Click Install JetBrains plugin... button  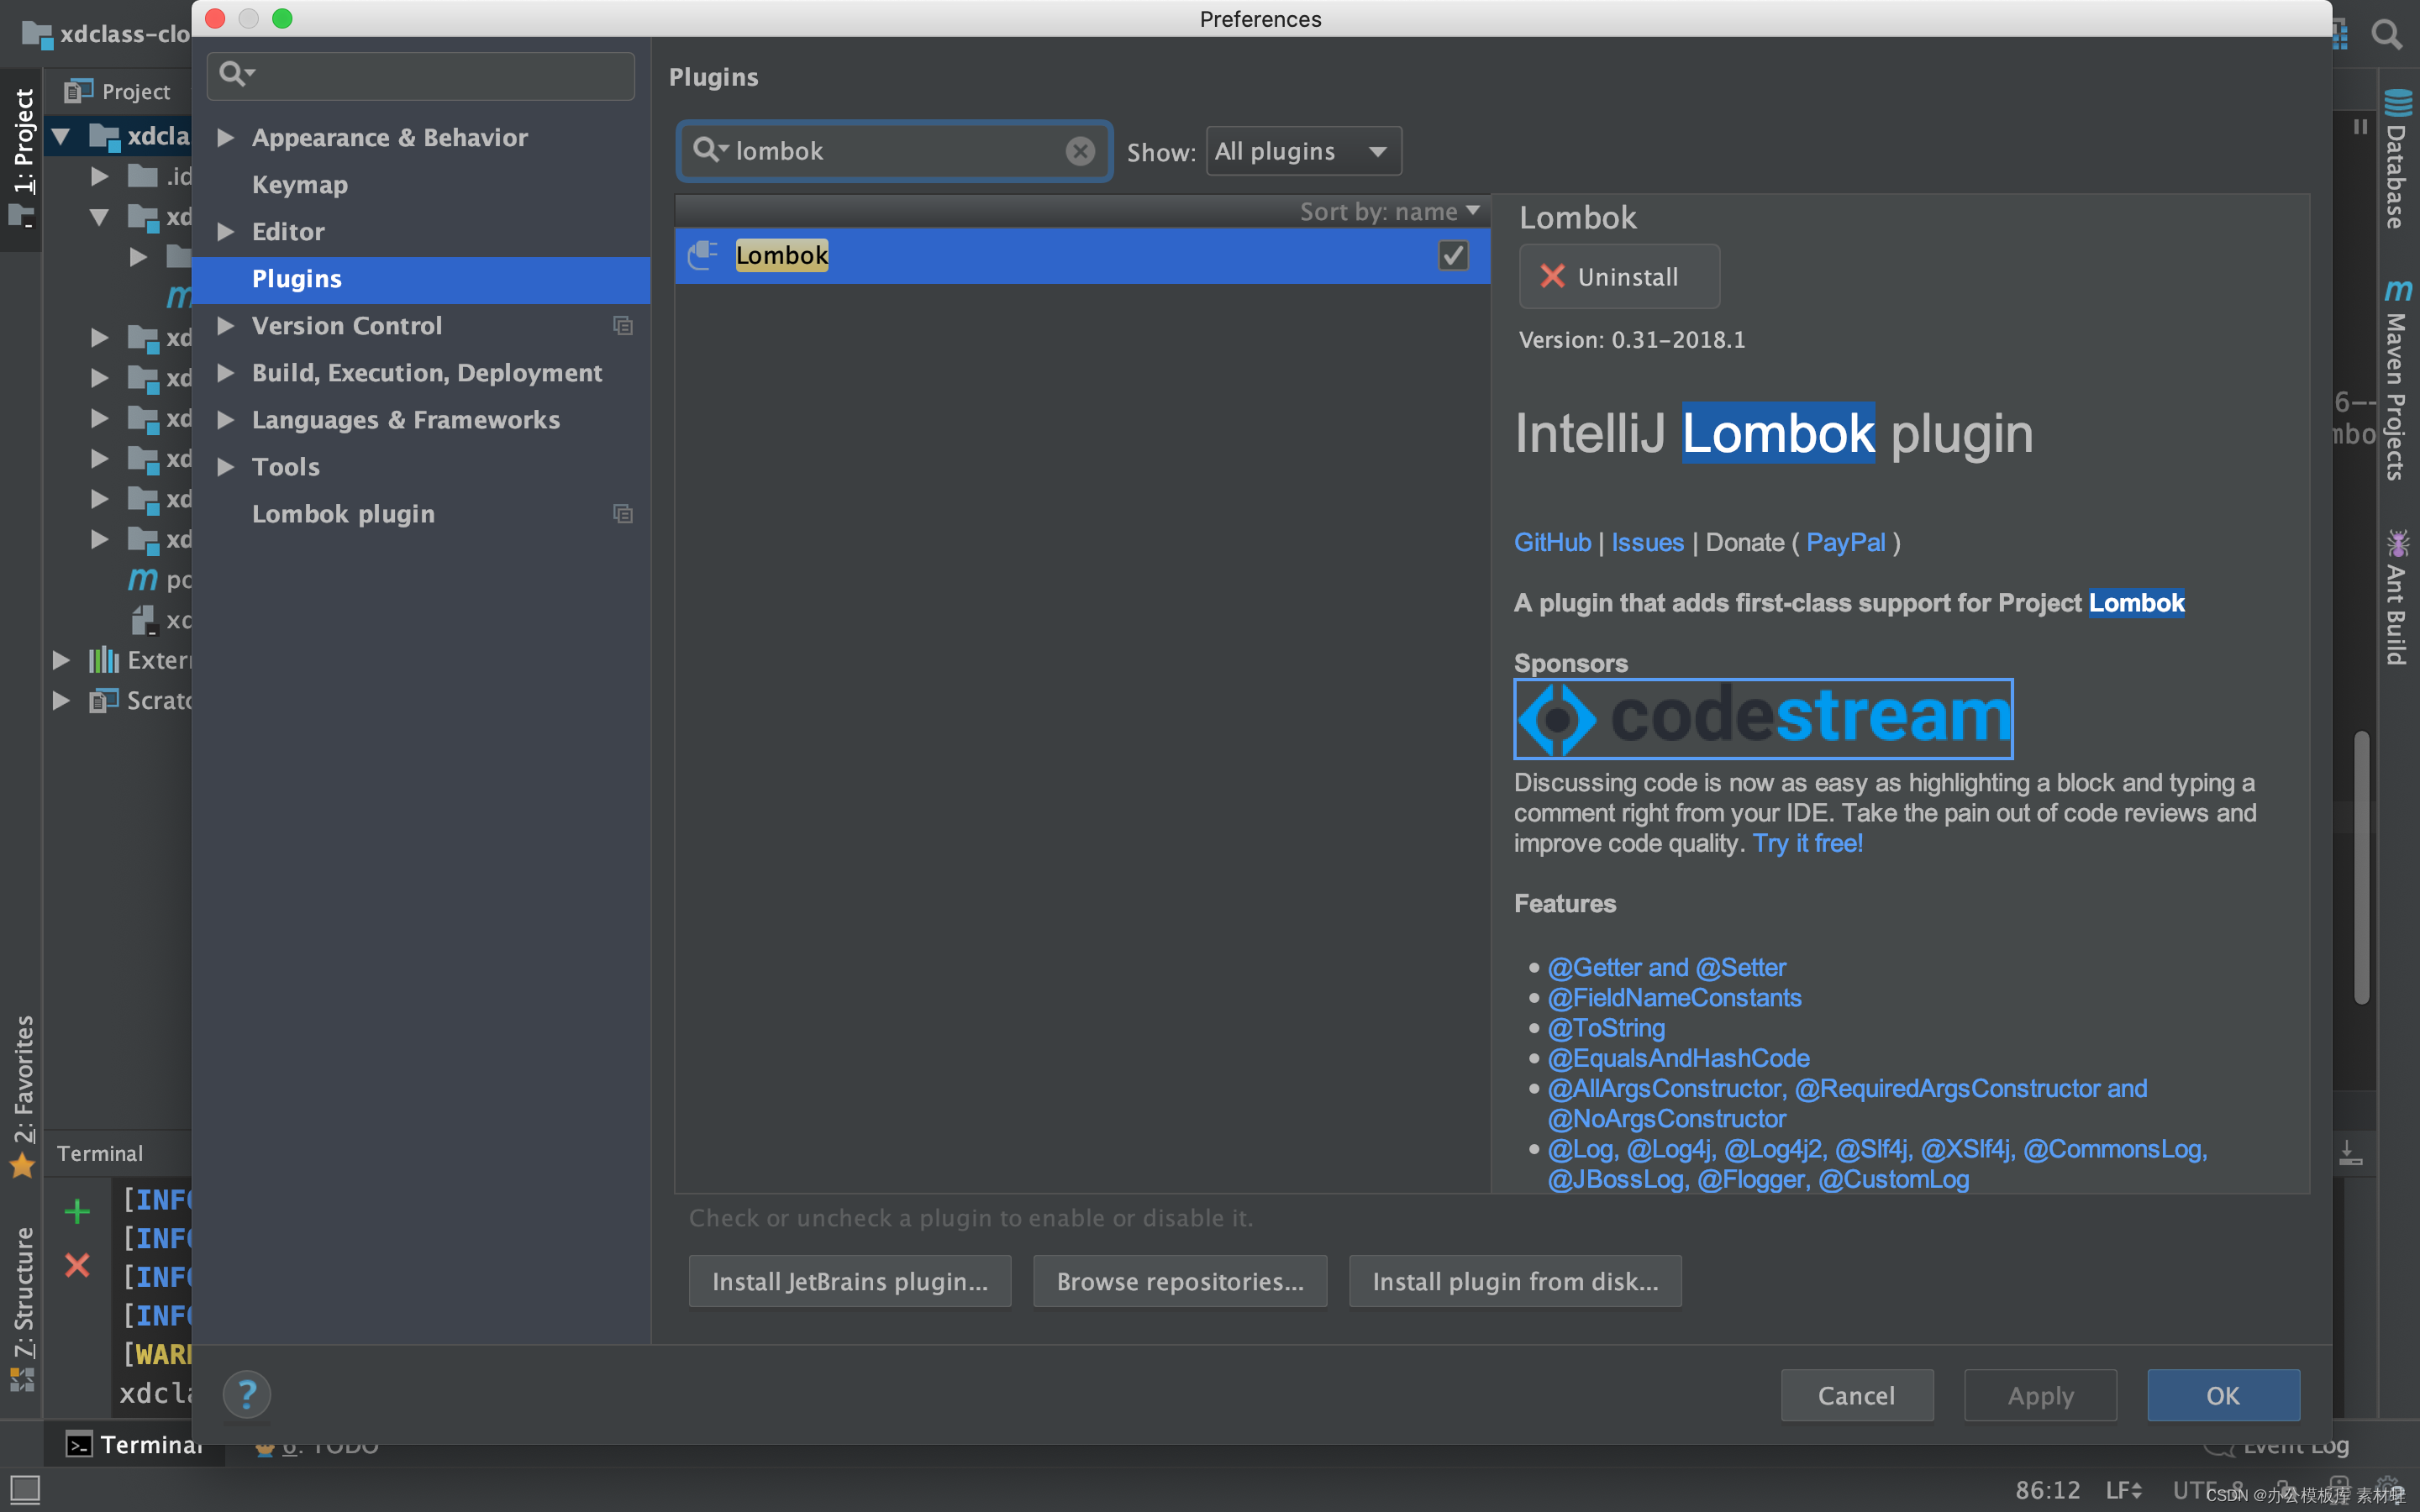pyautogui.click(x=850, y=1281)
